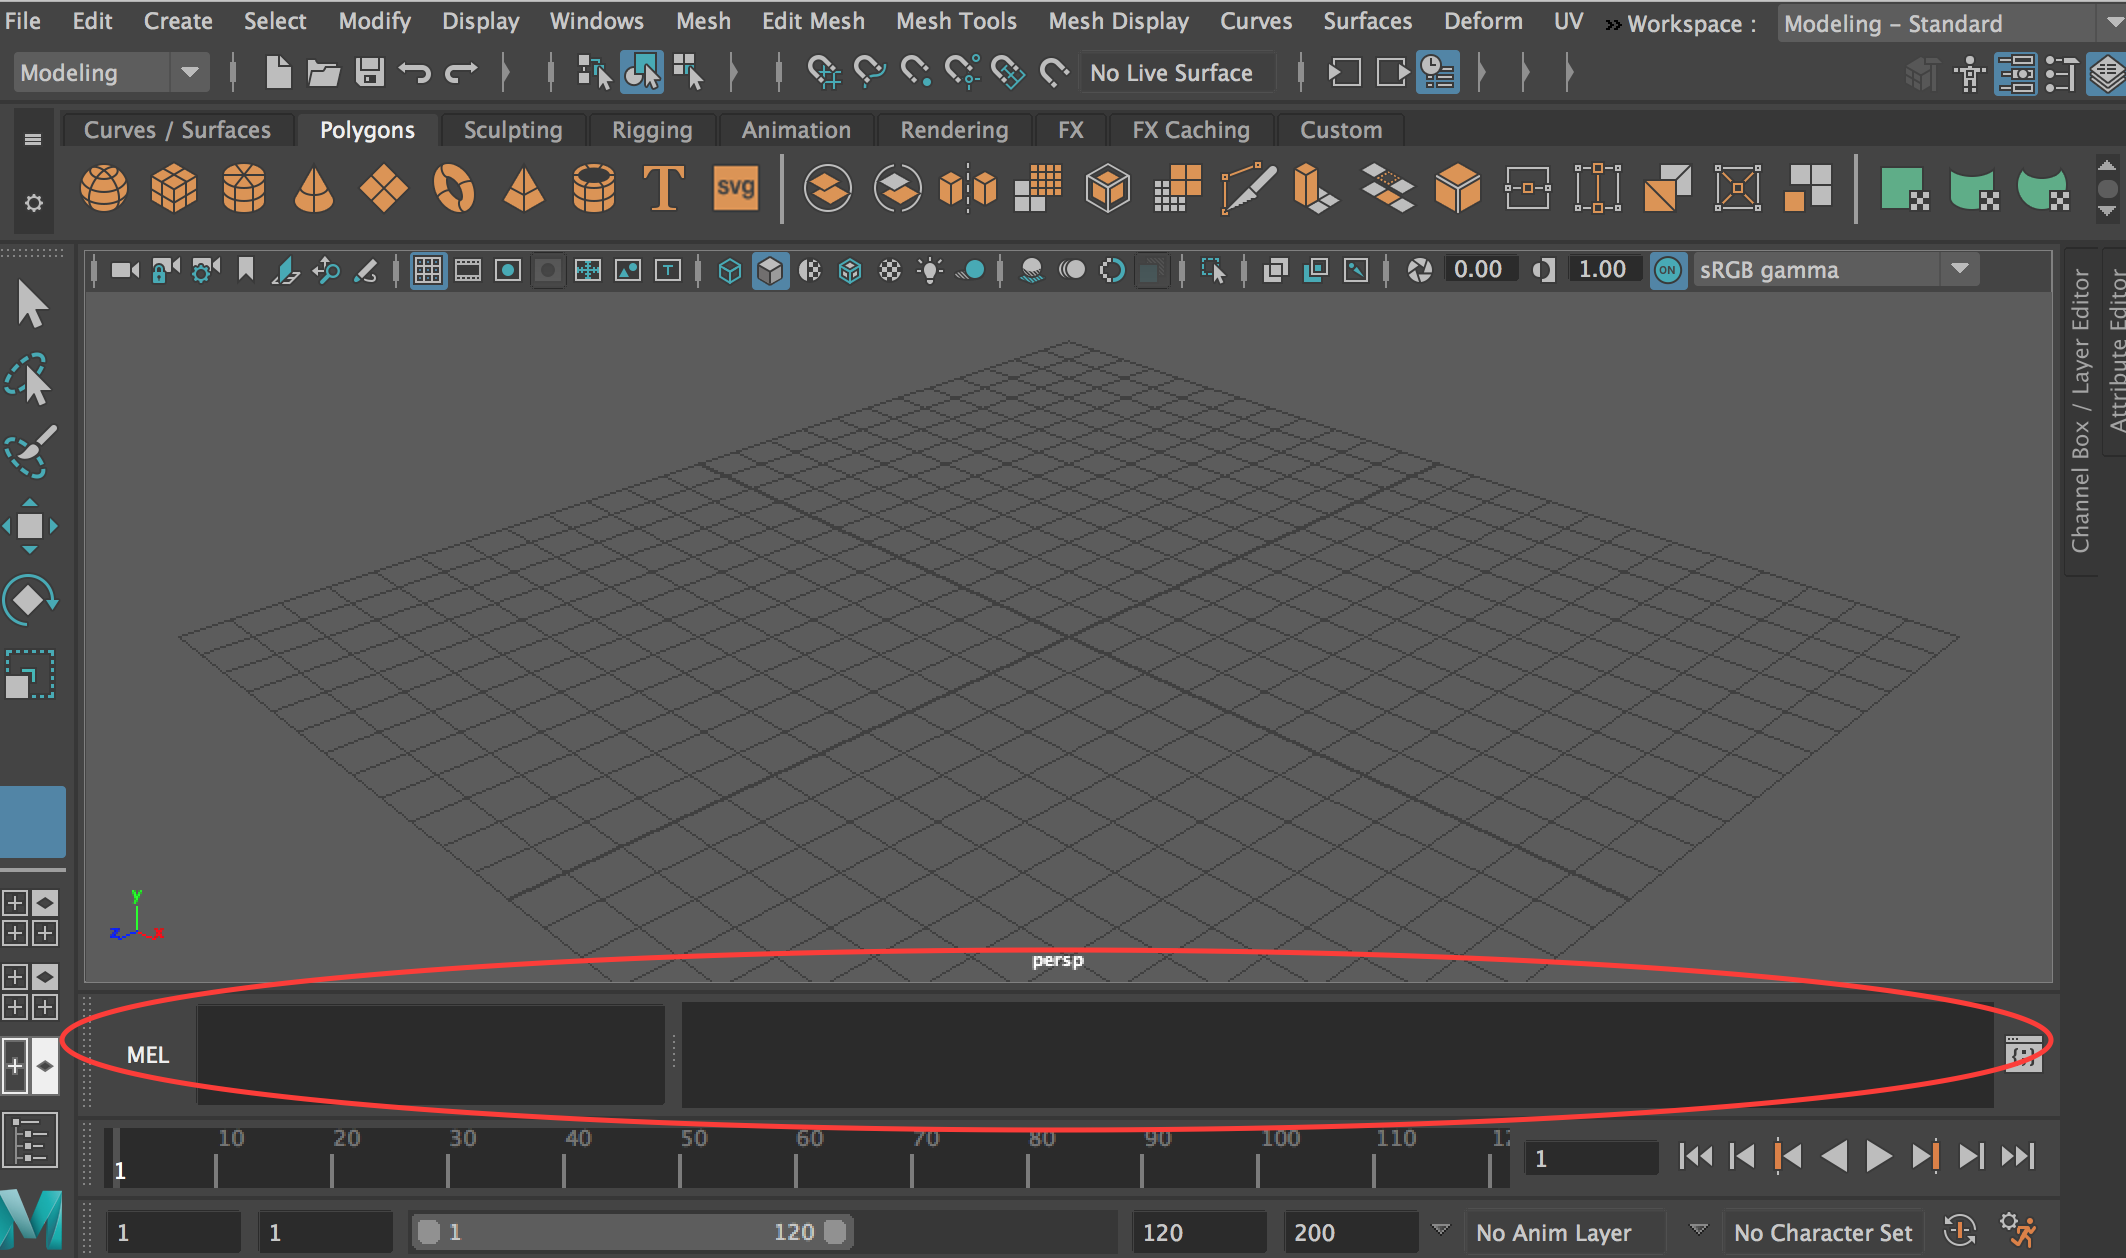Switch to the Sculpting shelf tab
The height and width of the screenshot is (1258, 2126).
point(512,130)
